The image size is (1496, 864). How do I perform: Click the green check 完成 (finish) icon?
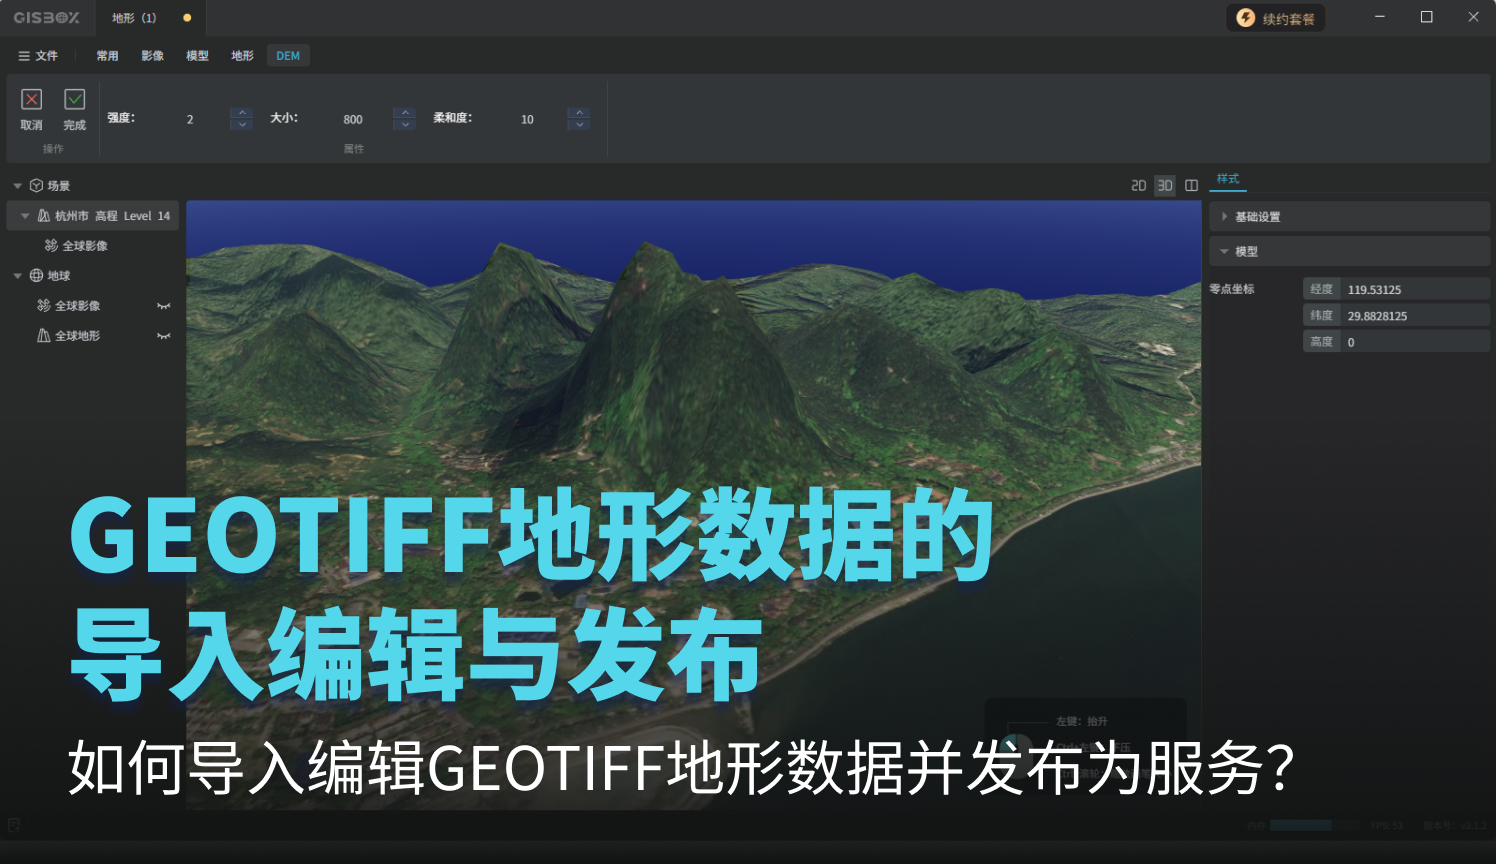pyautogui.click(x=74, y=99)
